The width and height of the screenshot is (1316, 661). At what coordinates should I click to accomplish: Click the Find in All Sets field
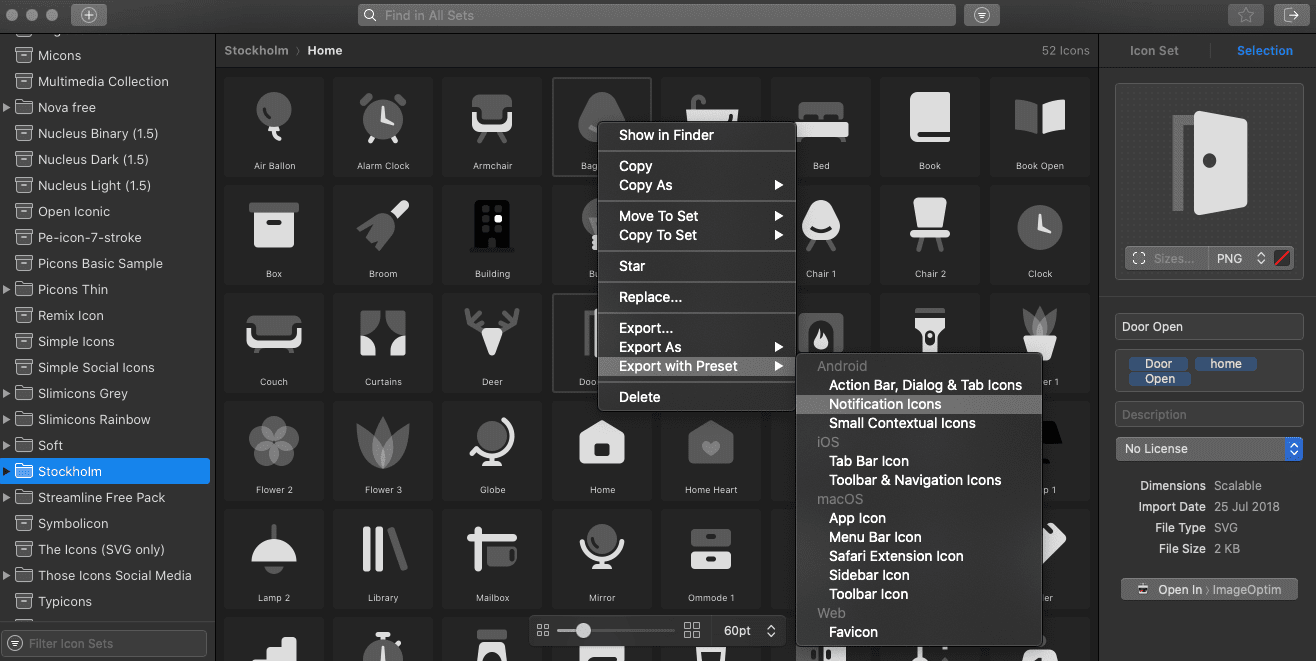pos(657,15)
